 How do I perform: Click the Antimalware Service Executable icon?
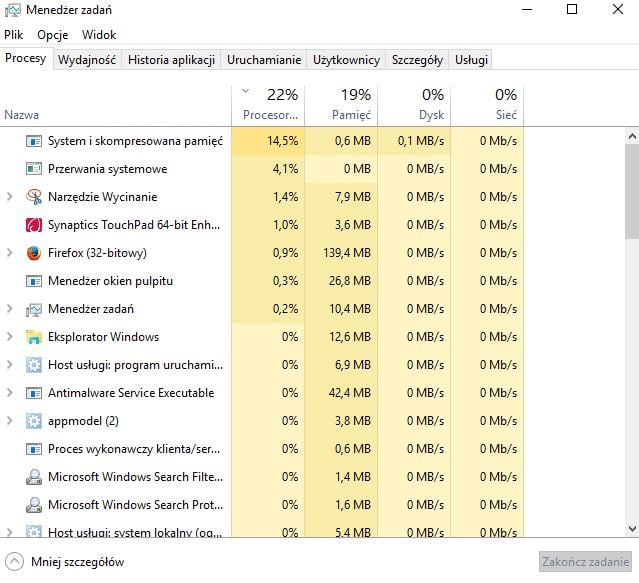(x=33, y=393)
